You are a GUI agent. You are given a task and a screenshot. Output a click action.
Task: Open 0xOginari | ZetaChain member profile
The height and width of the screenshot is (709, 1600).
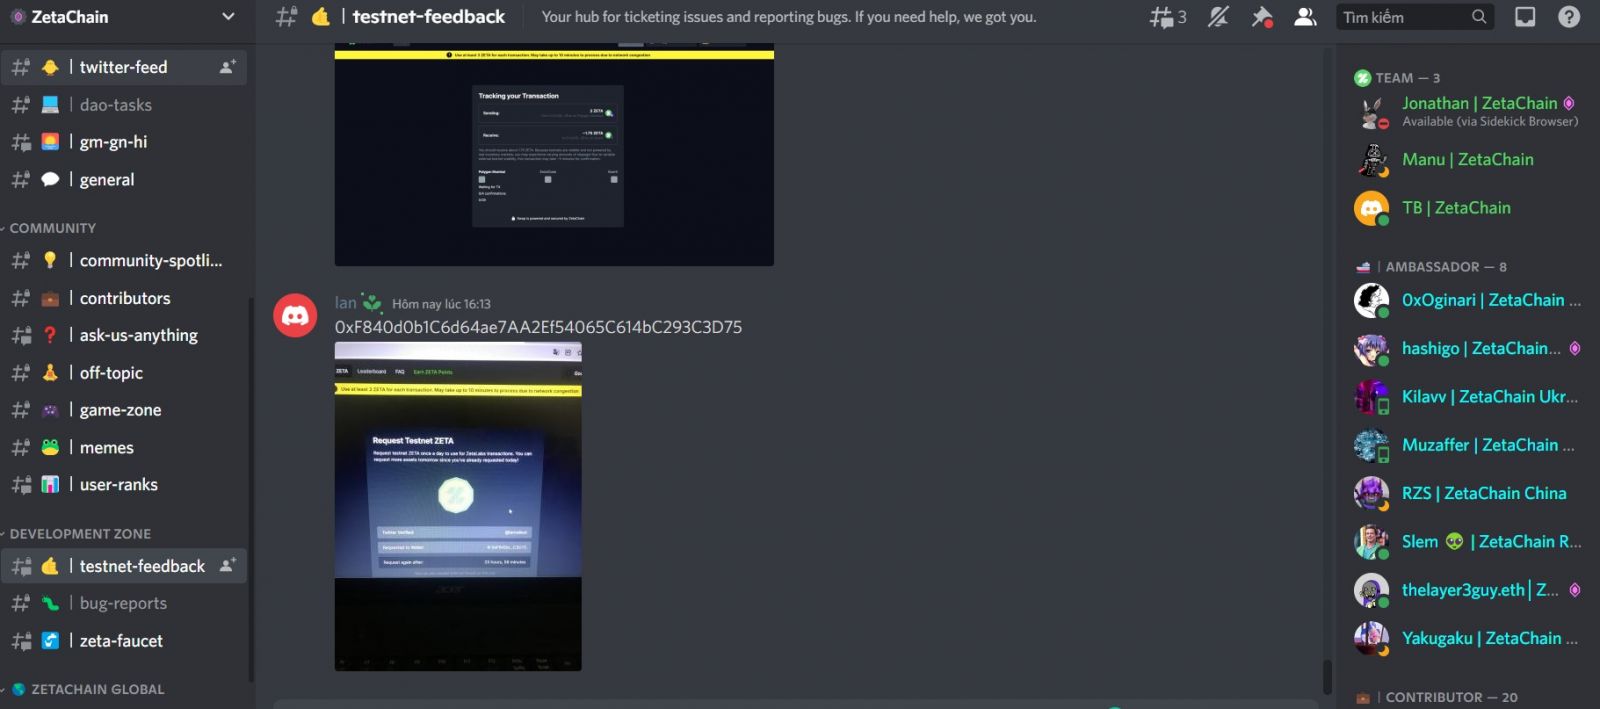click(x=1467, y=300)
